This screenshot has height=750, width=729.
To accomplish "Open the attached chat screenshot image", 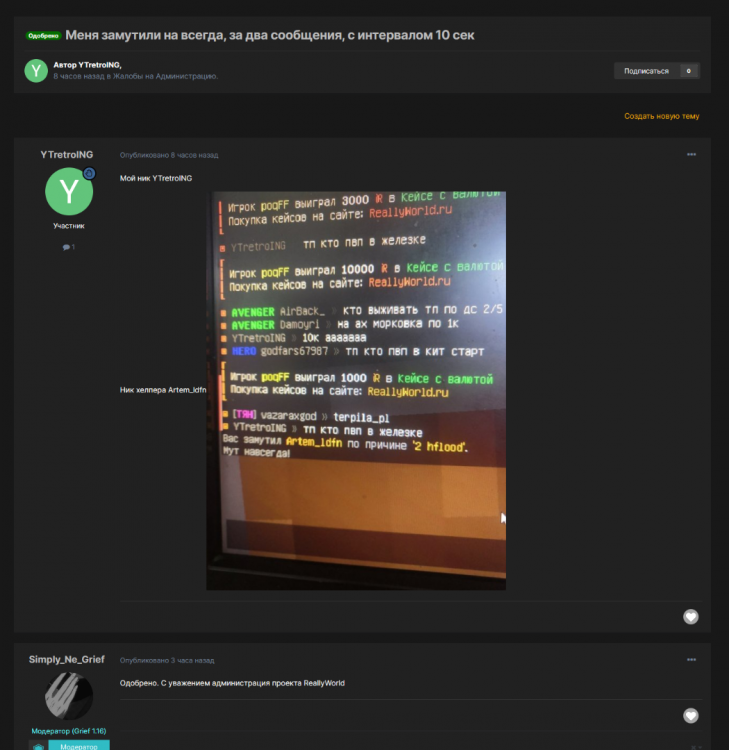I will [356, 390].
